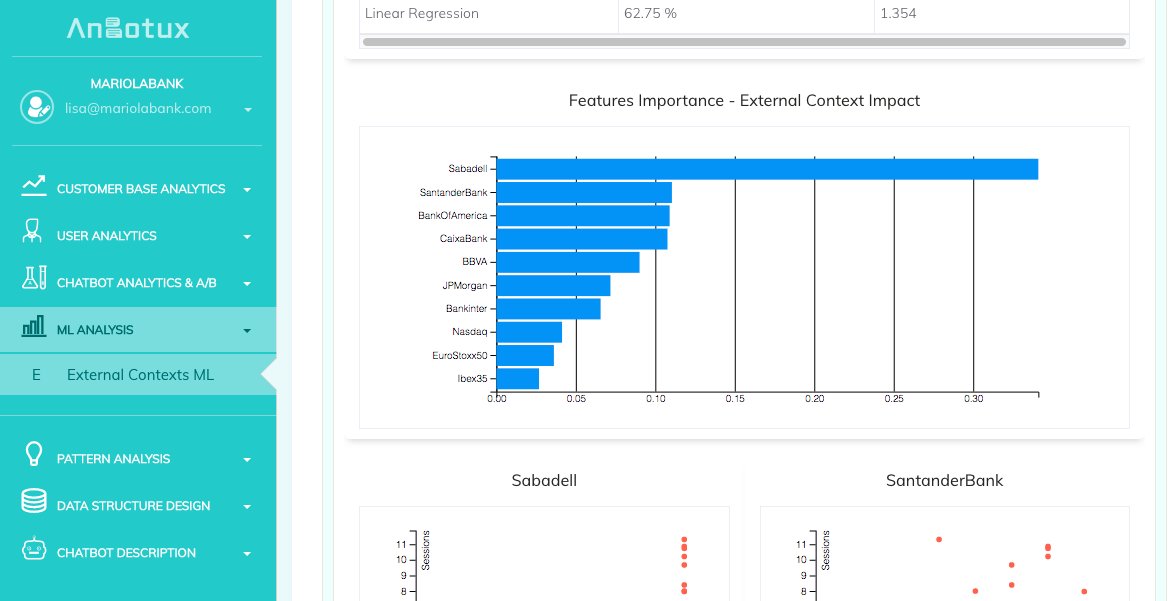
Task: Open Data Structure Design menu
Action: tap(138, 506)
